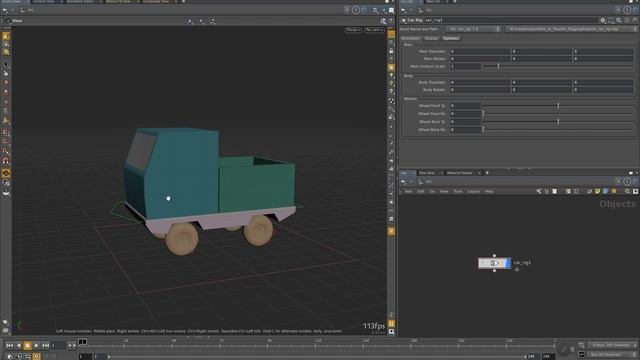Open the No cam camera dropdown

374,30
